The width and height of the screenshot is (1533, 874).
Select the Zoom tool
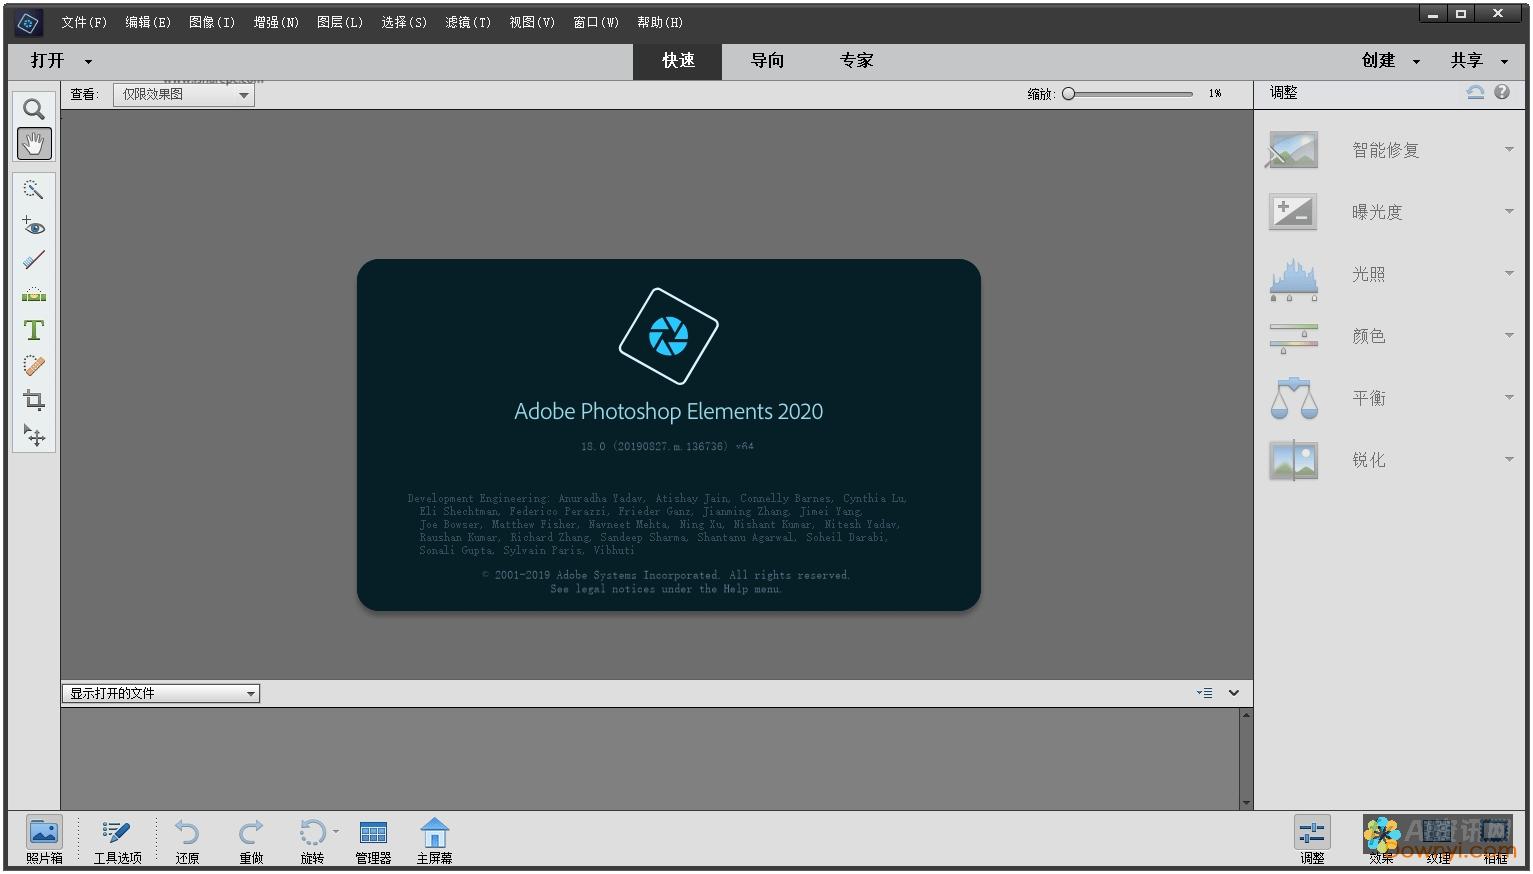34,109
